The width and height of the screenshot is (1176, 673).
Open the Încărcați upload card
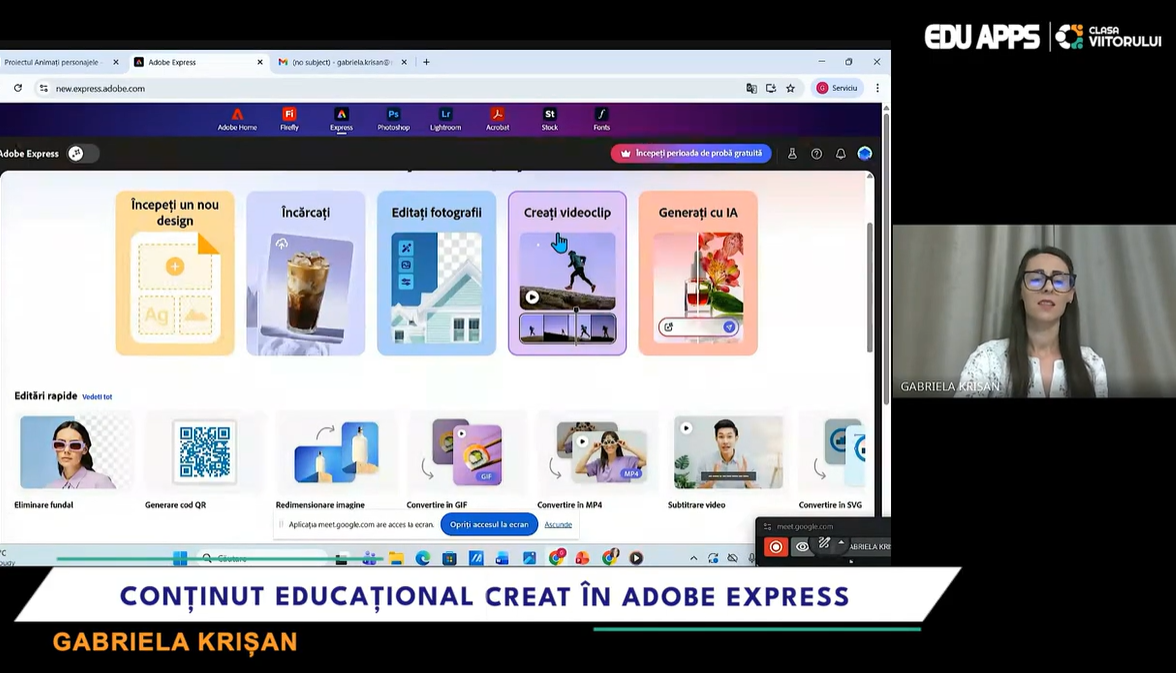coord(305,273)
